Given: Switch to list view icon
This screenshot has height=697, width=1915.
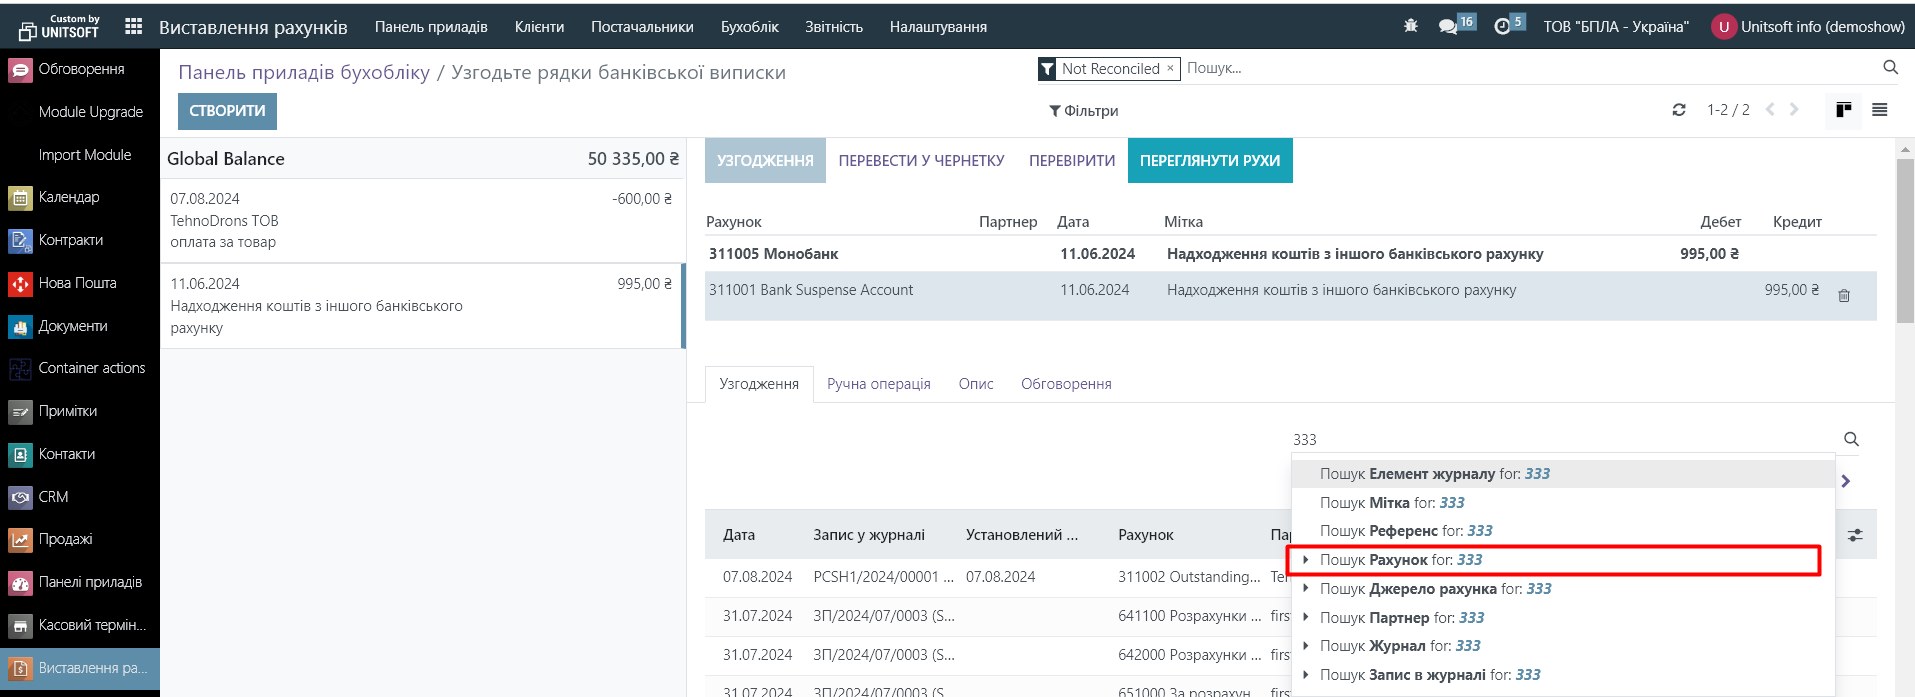Looking at the screenshot, I should (x=1880, y=110).
